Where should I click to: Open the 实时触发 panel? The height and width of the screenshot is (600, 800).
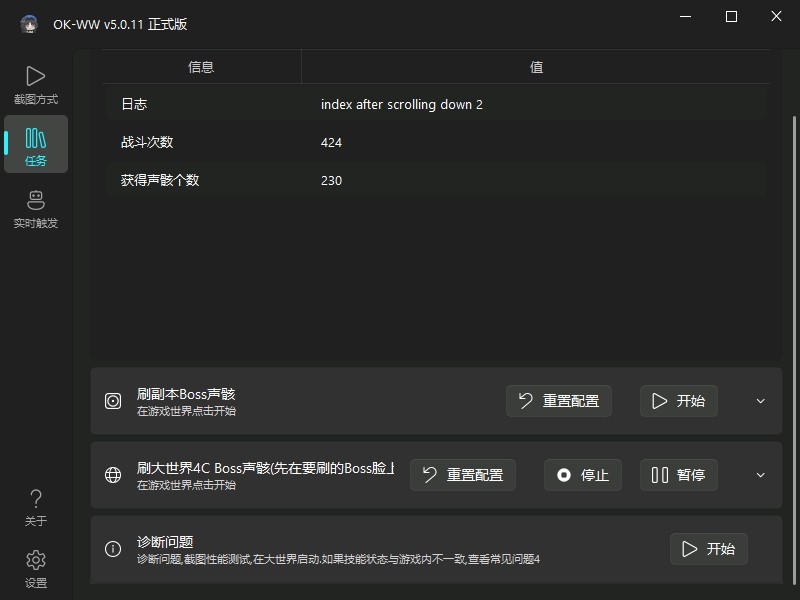(36, 208)
